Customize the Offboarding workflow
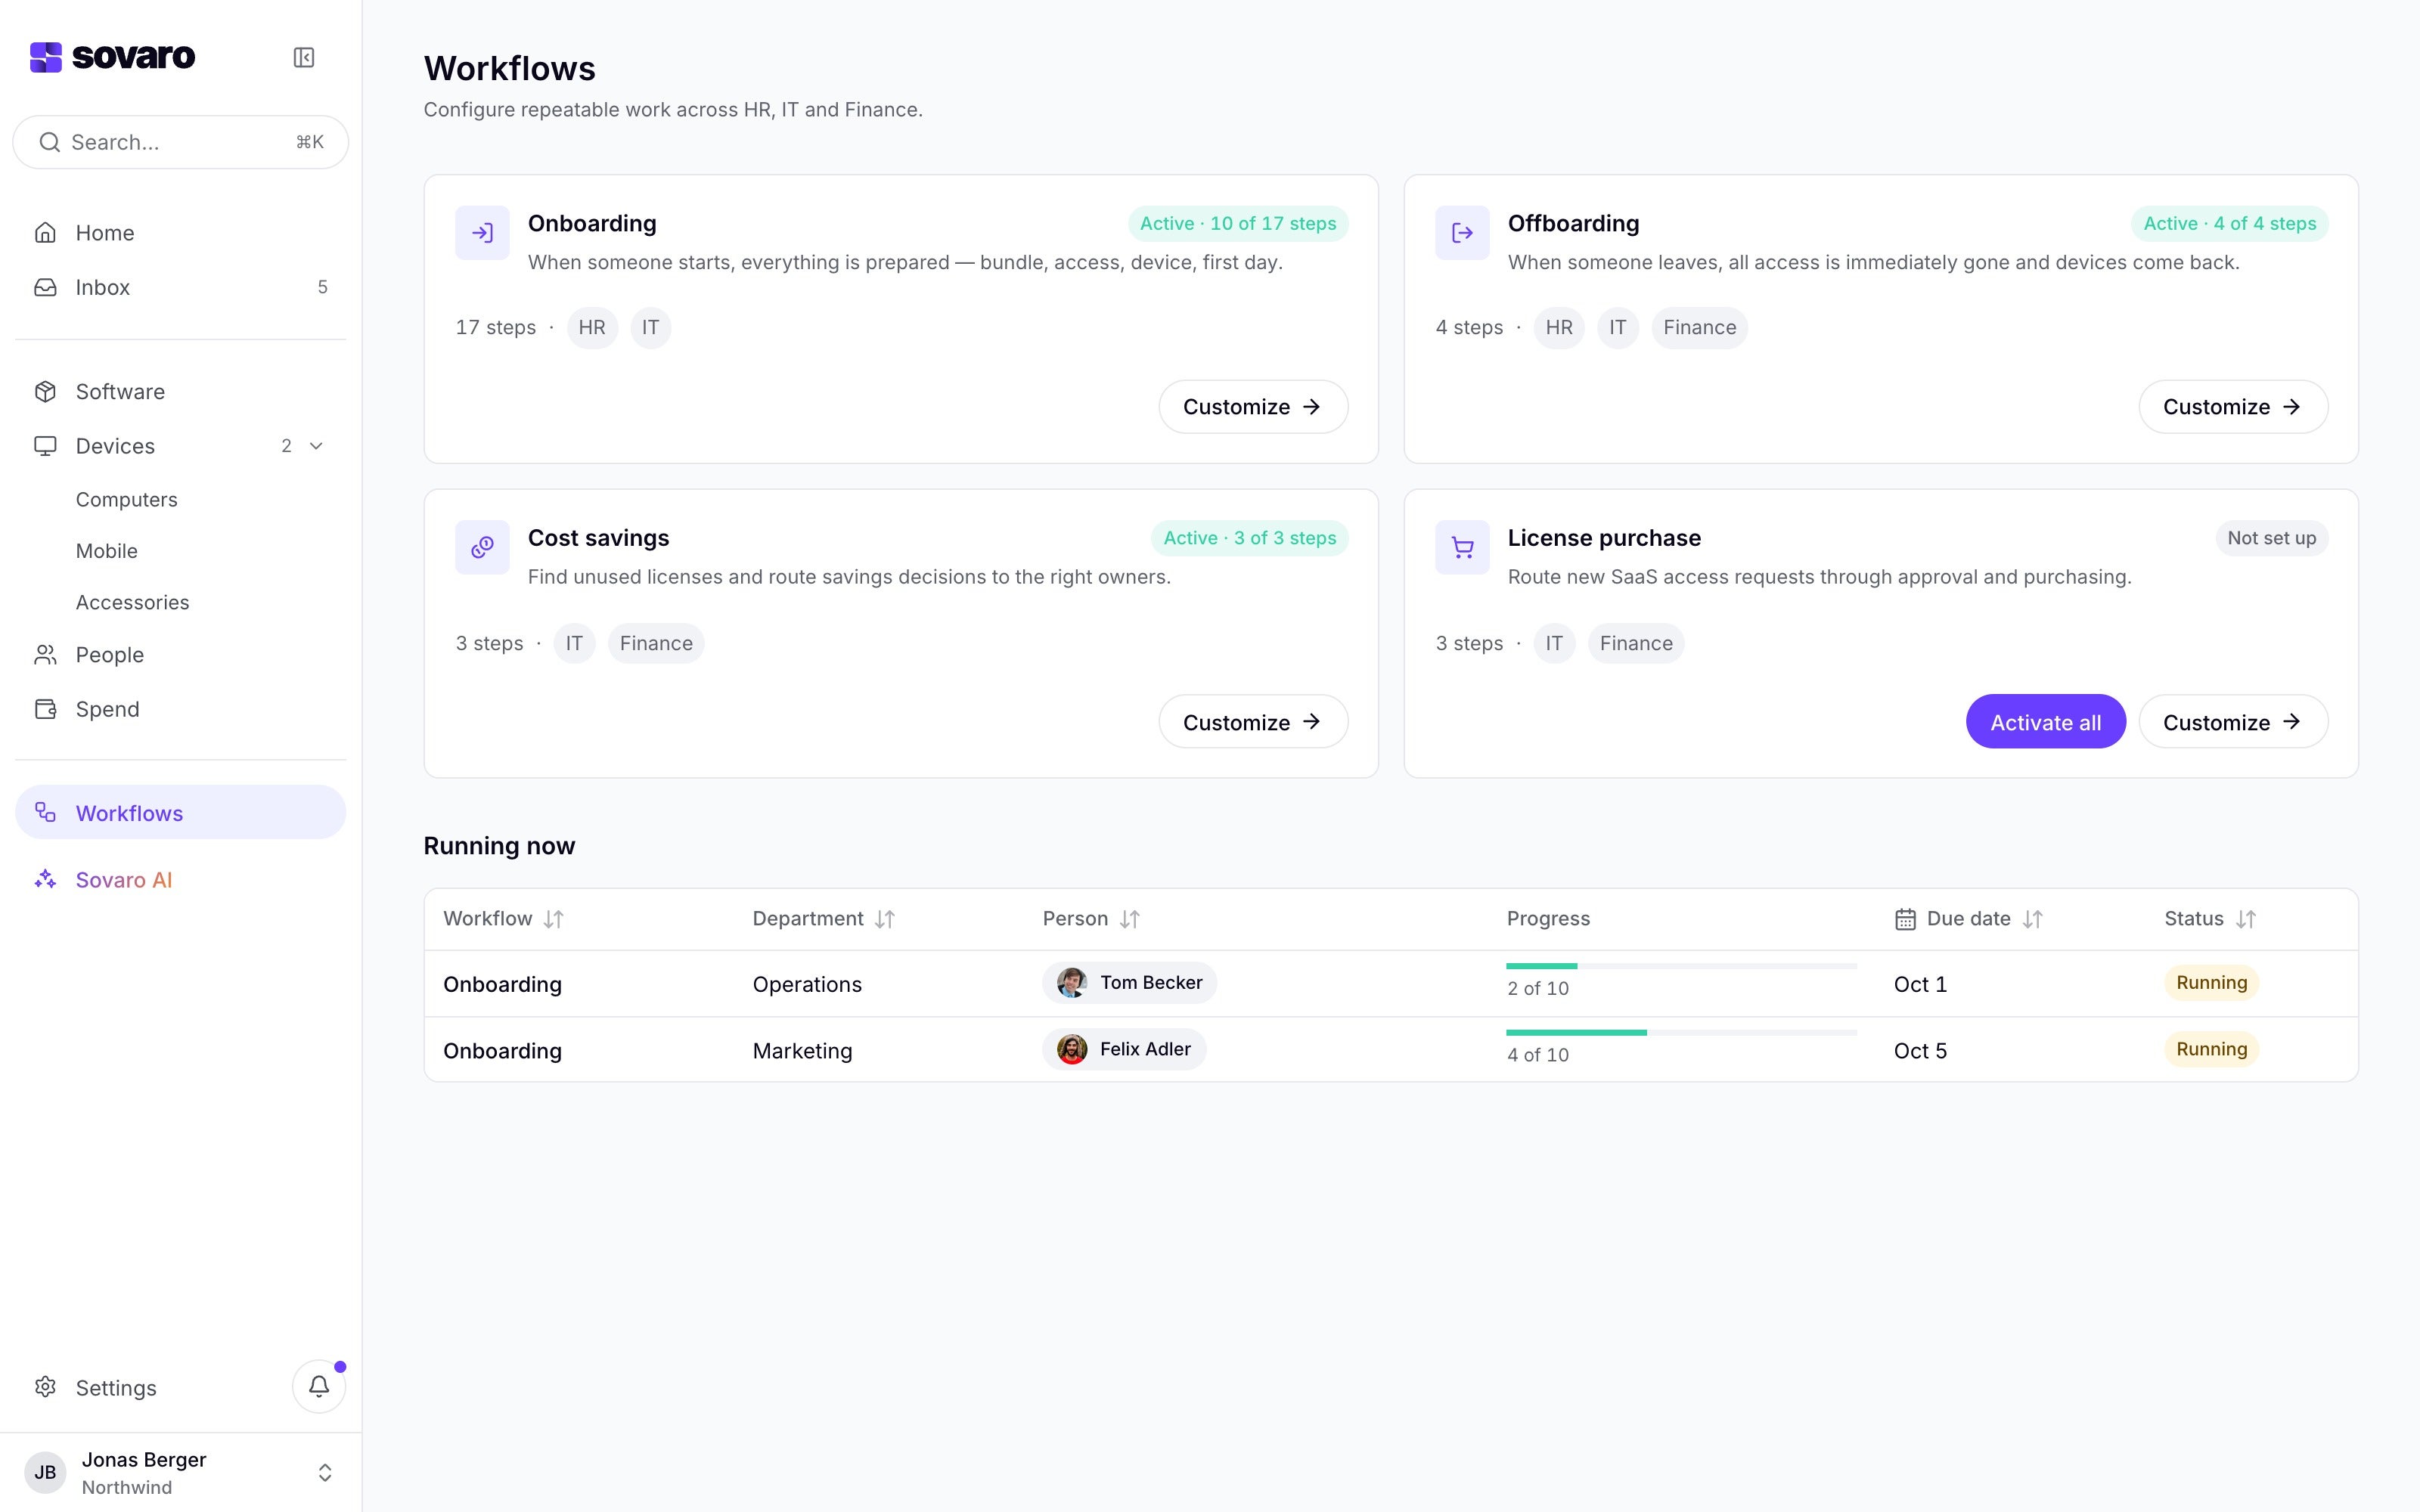The height and width of the screenshot is (1512, 2420). (2233, 406)
